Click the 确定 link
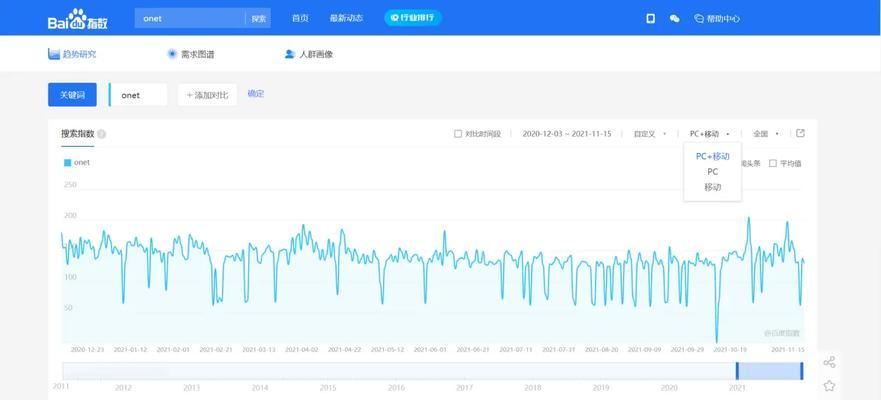 (x=256, y=94)
